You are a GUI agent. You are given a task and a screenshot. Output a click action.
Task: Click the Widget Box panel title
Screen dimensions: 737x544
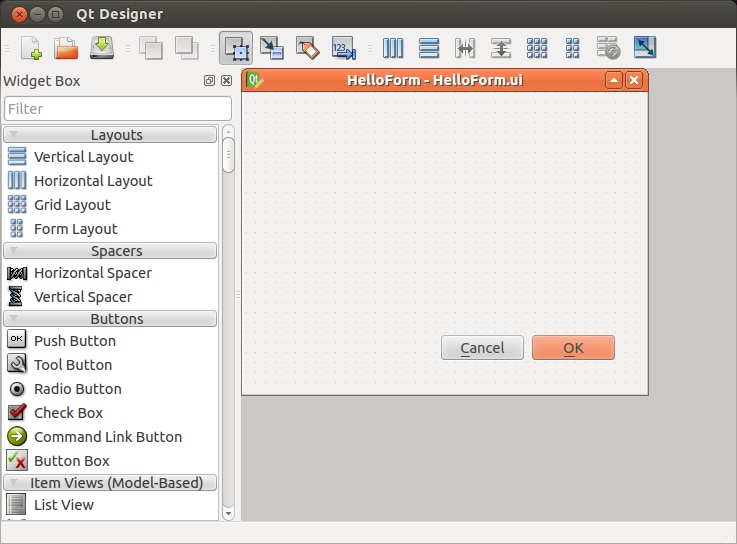[42, 81]
